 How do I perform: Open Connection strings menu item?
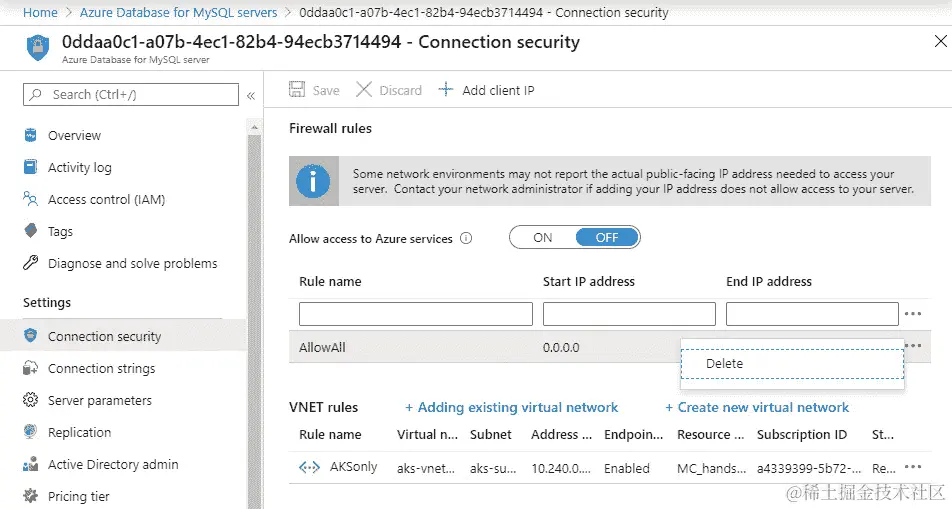click(x=101, y=368)
